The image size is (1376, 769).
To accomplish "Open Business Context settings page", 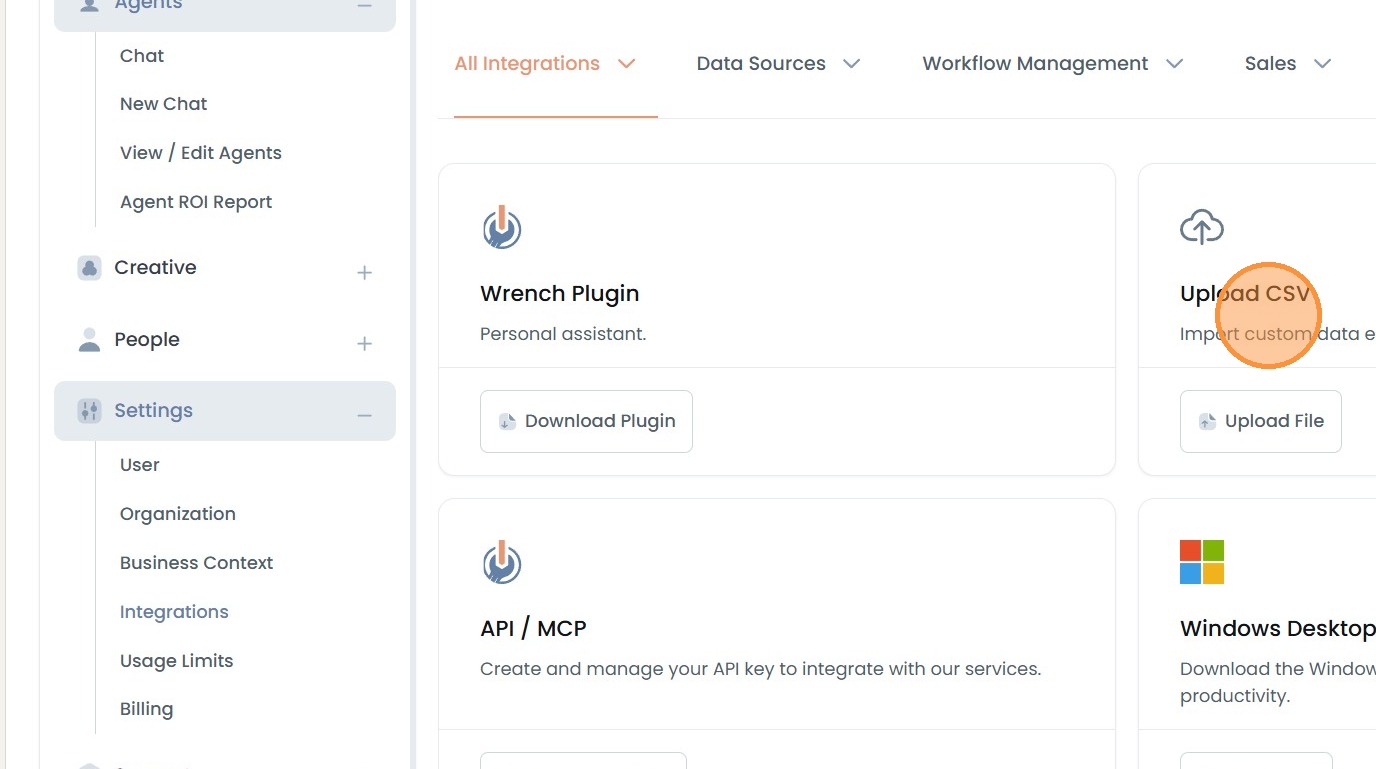I will (196, 563).
